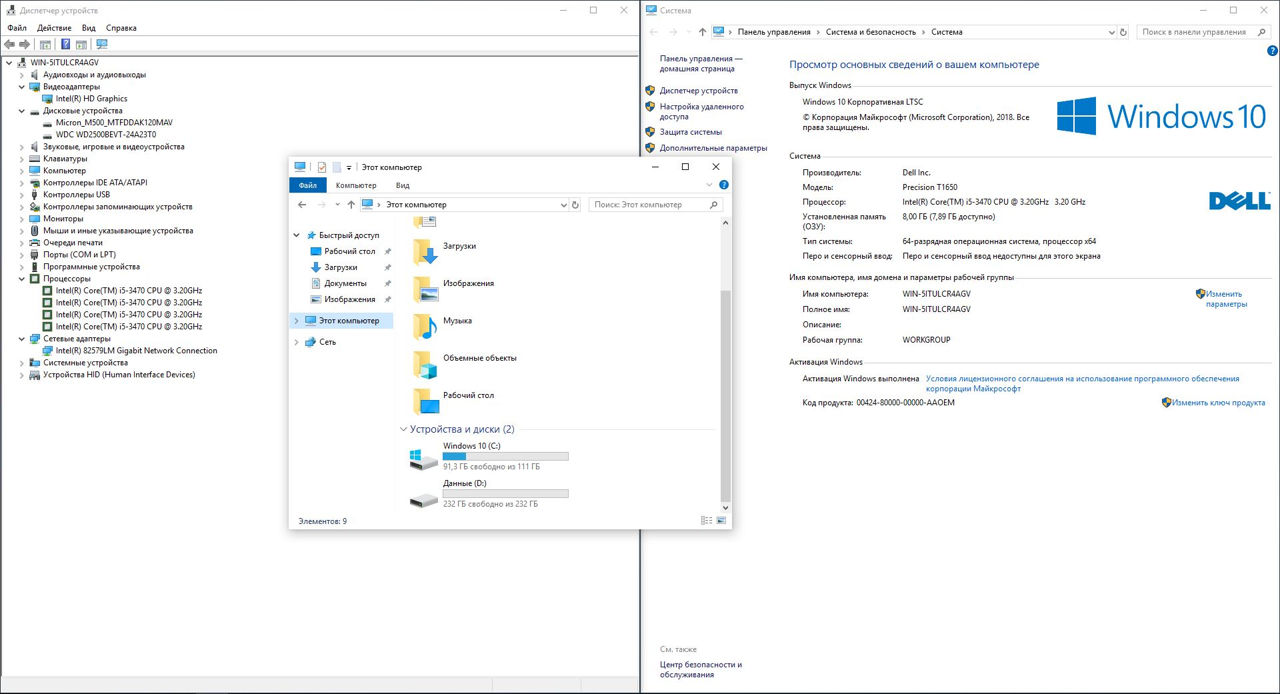The image size is (1280, 694).
Task: Open Защита системы link in the left panel
Action: 690,132
